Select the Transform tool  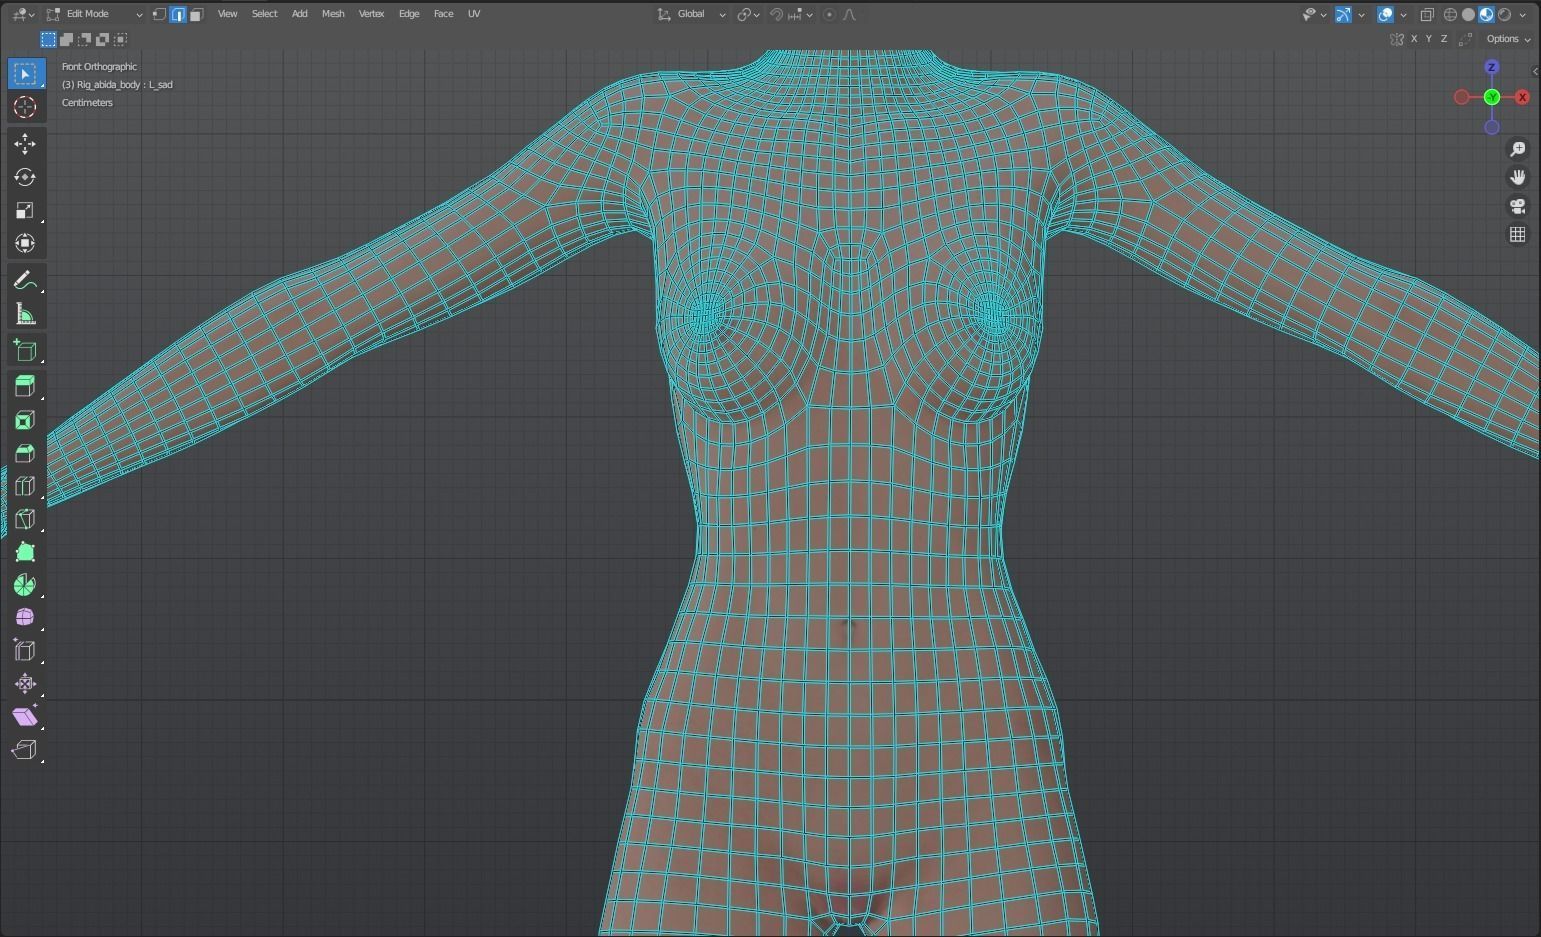(x=25, y=243)
